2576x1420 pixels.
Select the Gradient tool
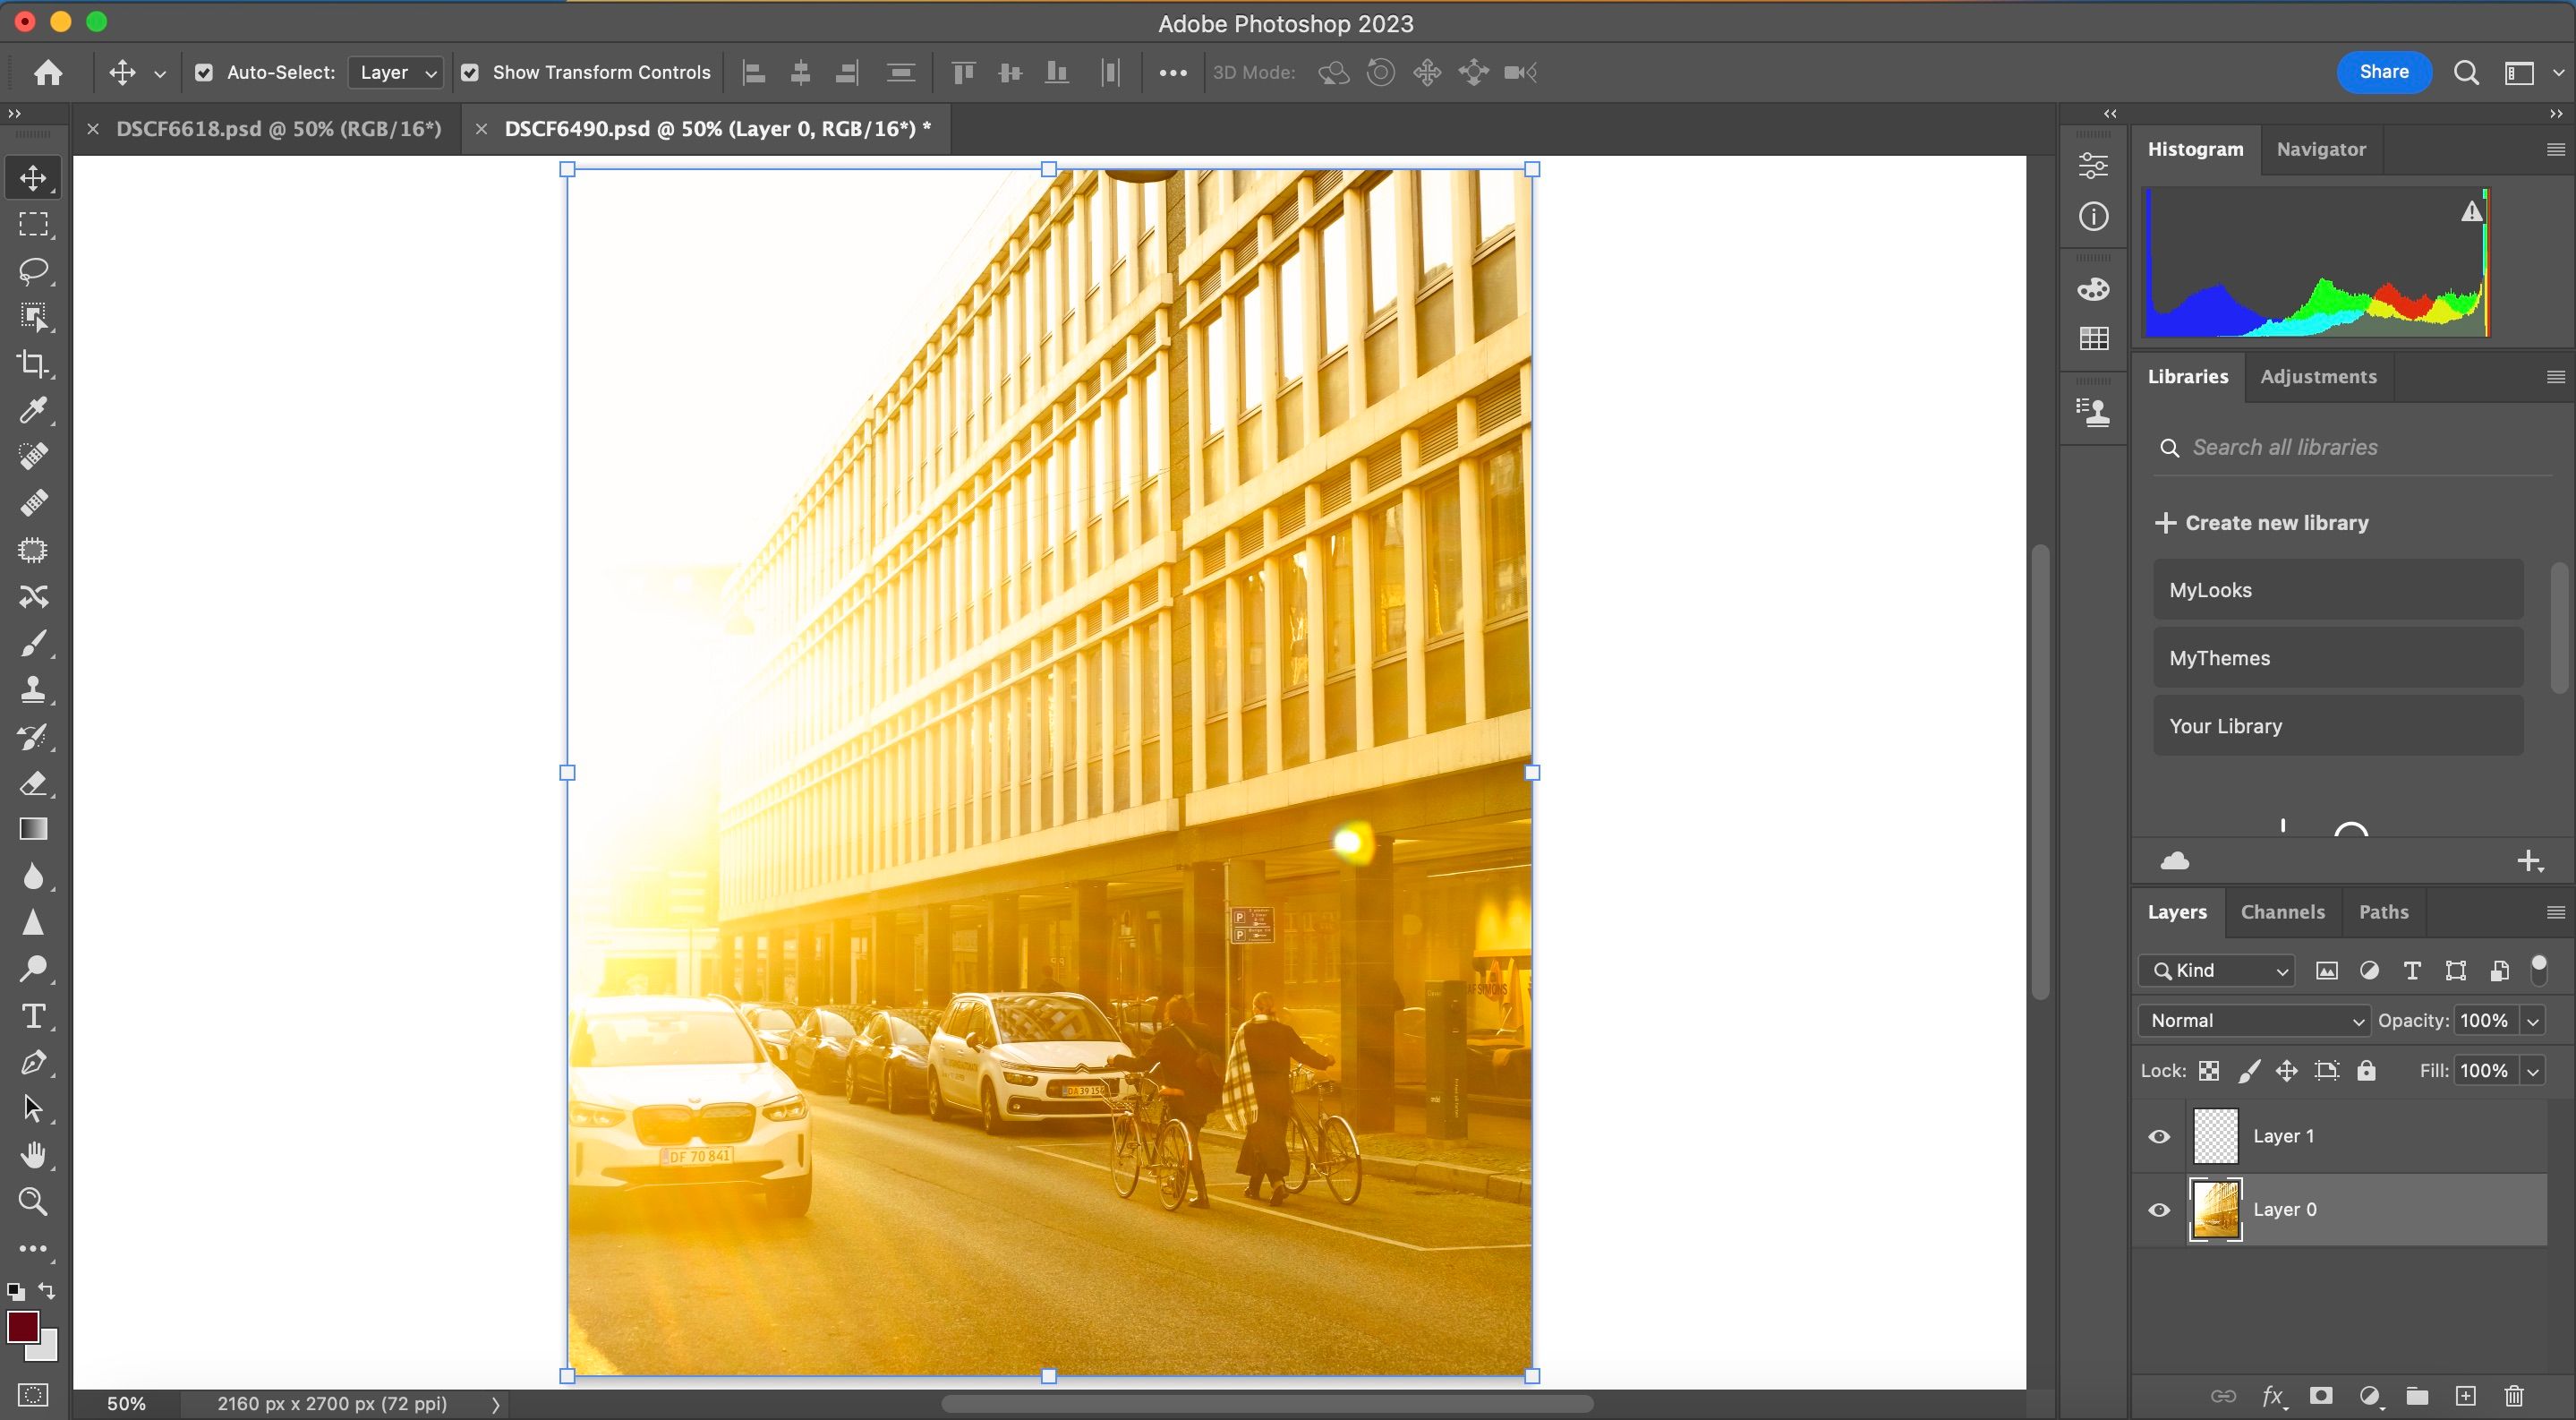coord(33,829)
